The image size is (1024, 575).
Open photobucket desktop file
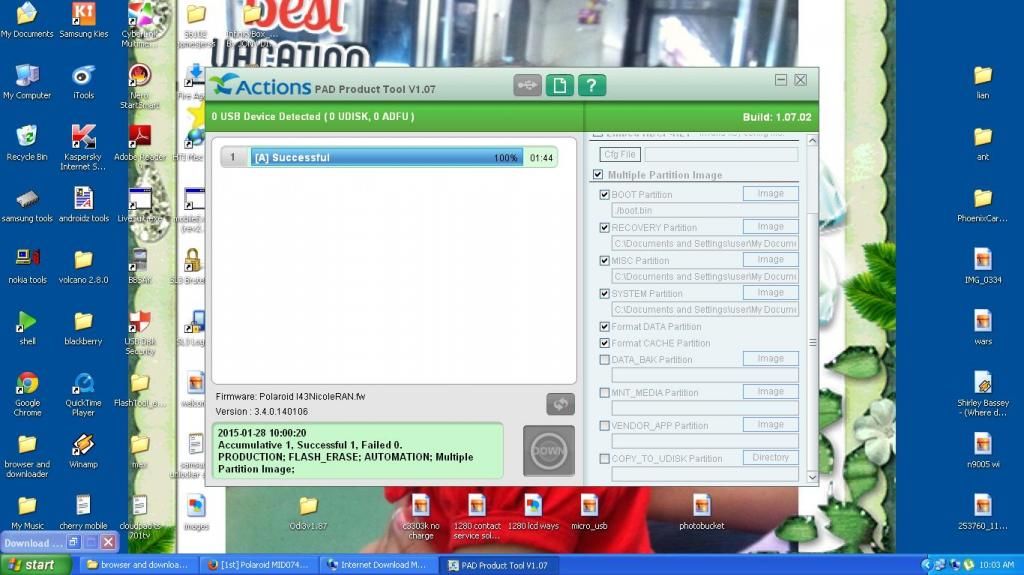pos(701,512)
